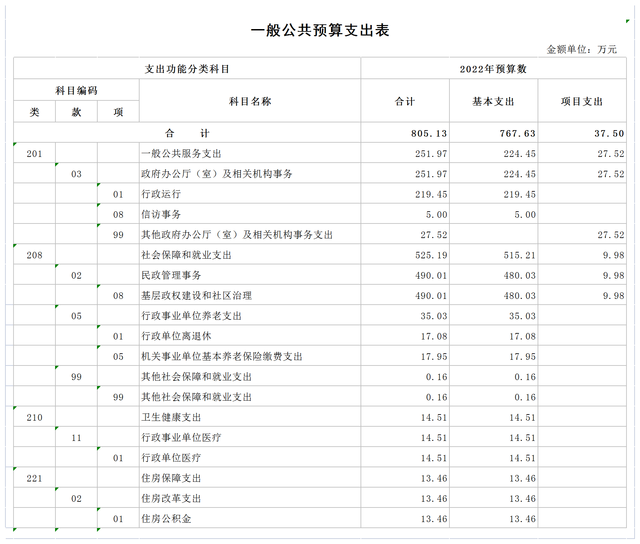Viewport: 640px width, 544px height.
Task: Click class code 208
Action: click(x=34, y=255)
